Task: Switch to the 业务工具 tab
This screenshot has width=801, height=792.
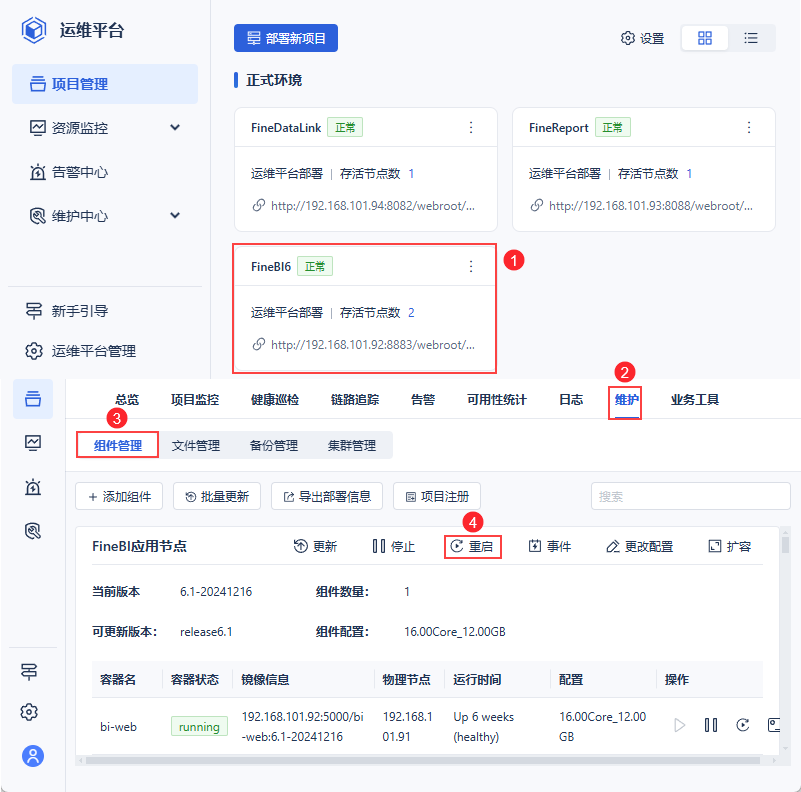Action: coord(695,400)
